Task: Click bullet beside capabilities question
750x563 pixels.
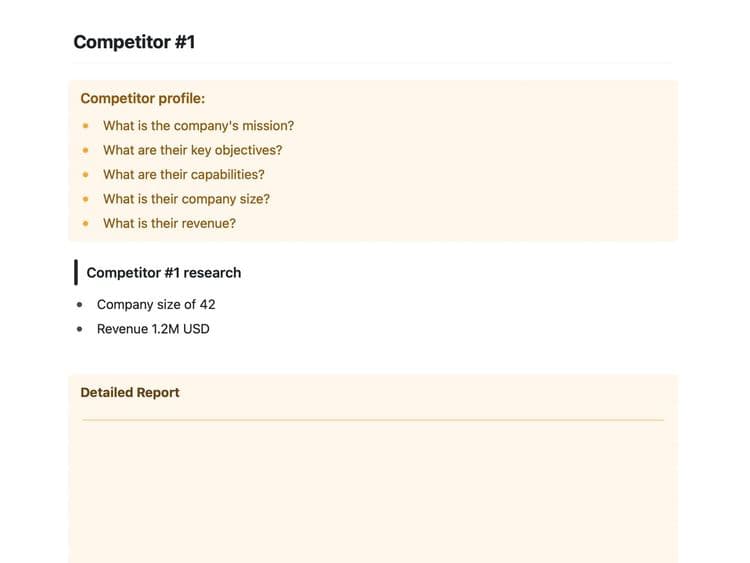Action: pos(86,175)
